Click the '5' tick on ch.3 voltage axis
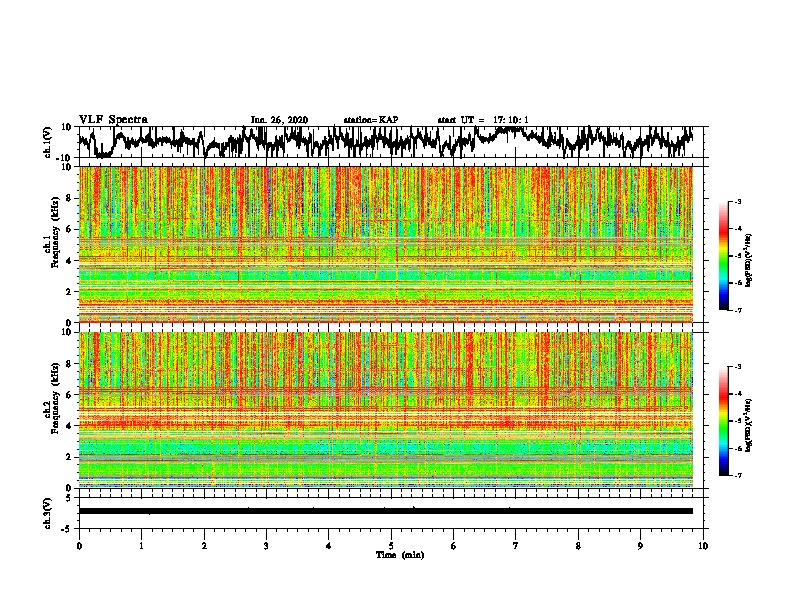The width and height of the screenshot is (792, 612). [x=69, y=498]
